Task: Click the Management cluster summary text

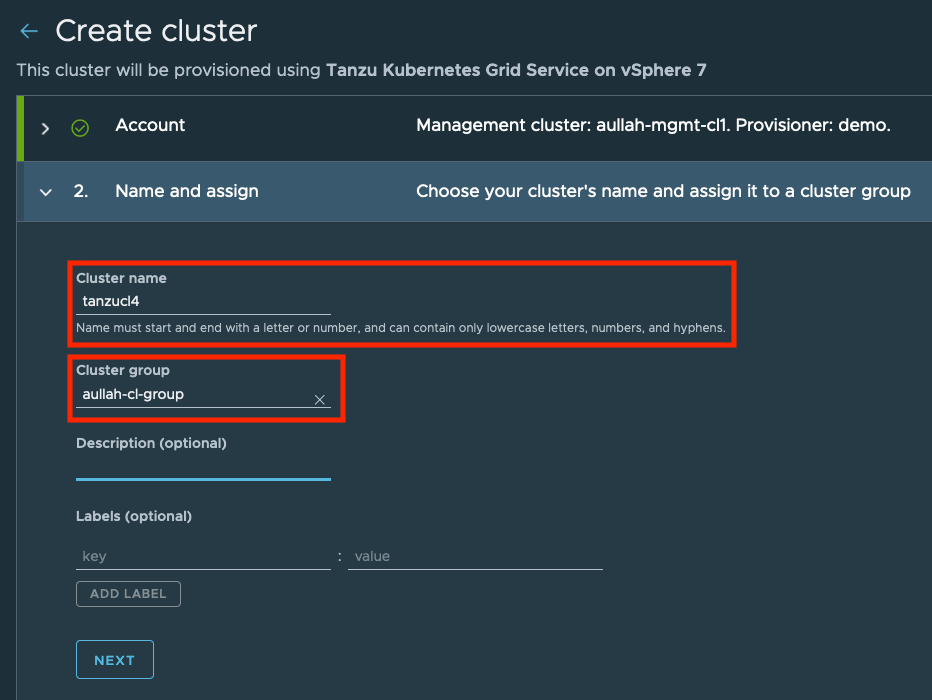Action: pyautogui.click(x=652, y=126)
